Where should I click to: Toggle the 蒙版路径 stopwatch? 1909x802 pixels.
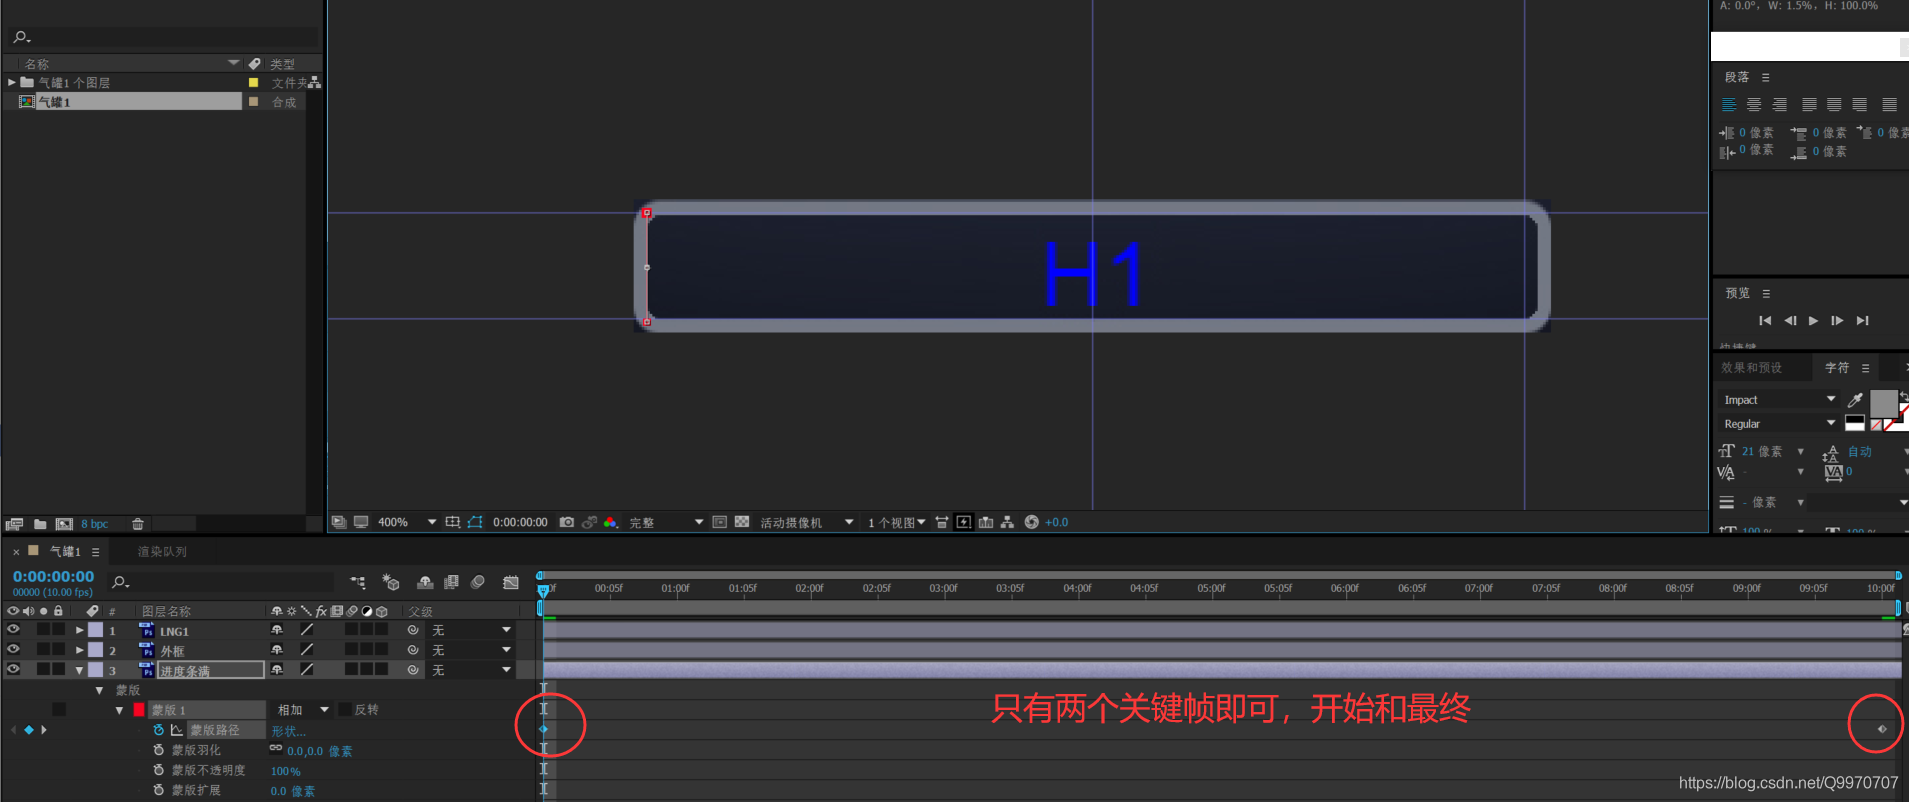pyautogui.click(x=158, y=730)
